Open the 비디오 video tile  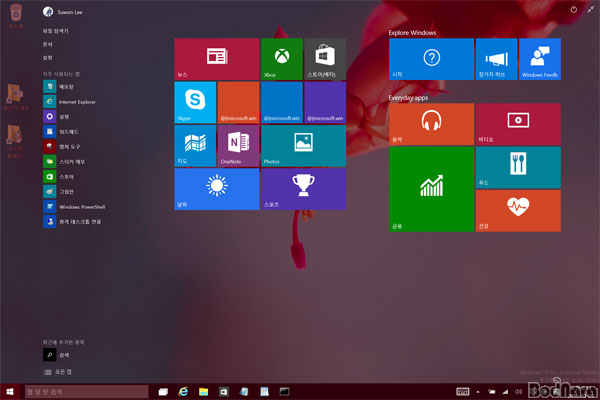click(x=518, y=124)
